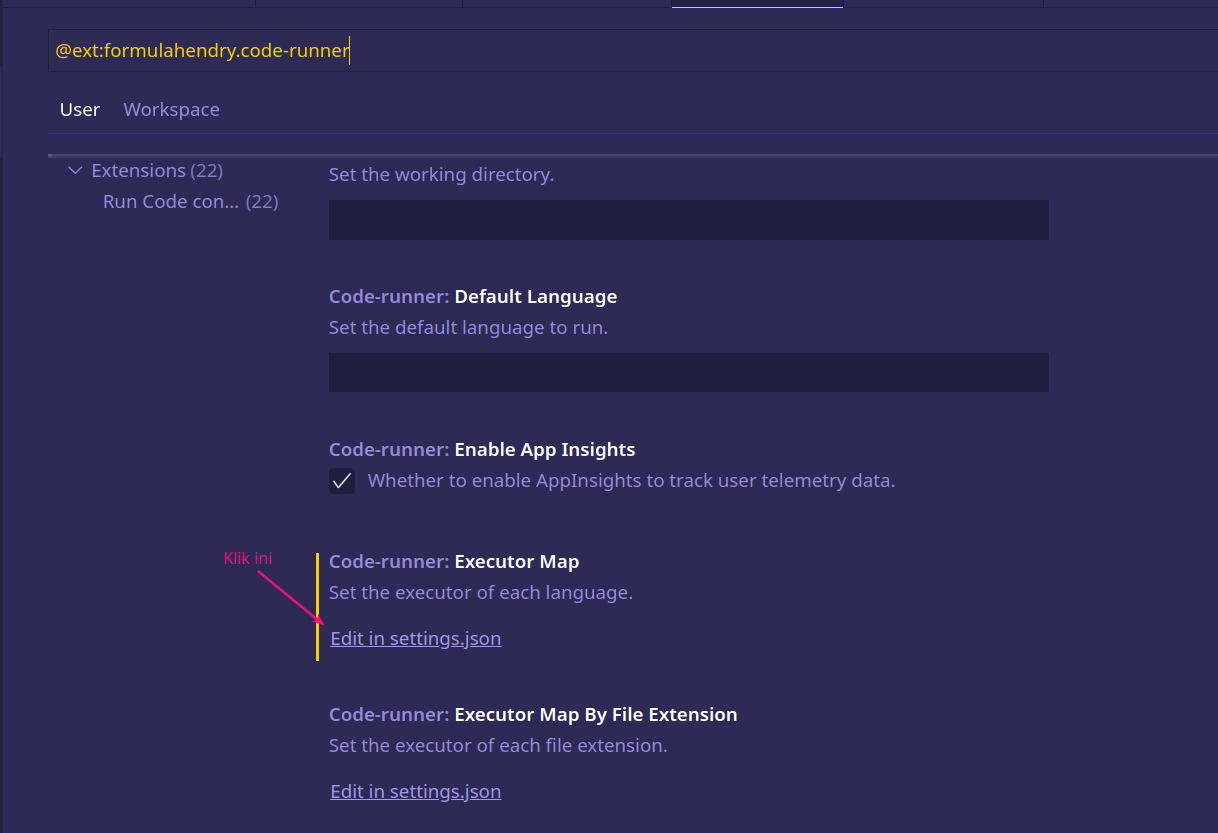
Task: Click the 'Set the executor of each language' description
Action: pos(480,592)
